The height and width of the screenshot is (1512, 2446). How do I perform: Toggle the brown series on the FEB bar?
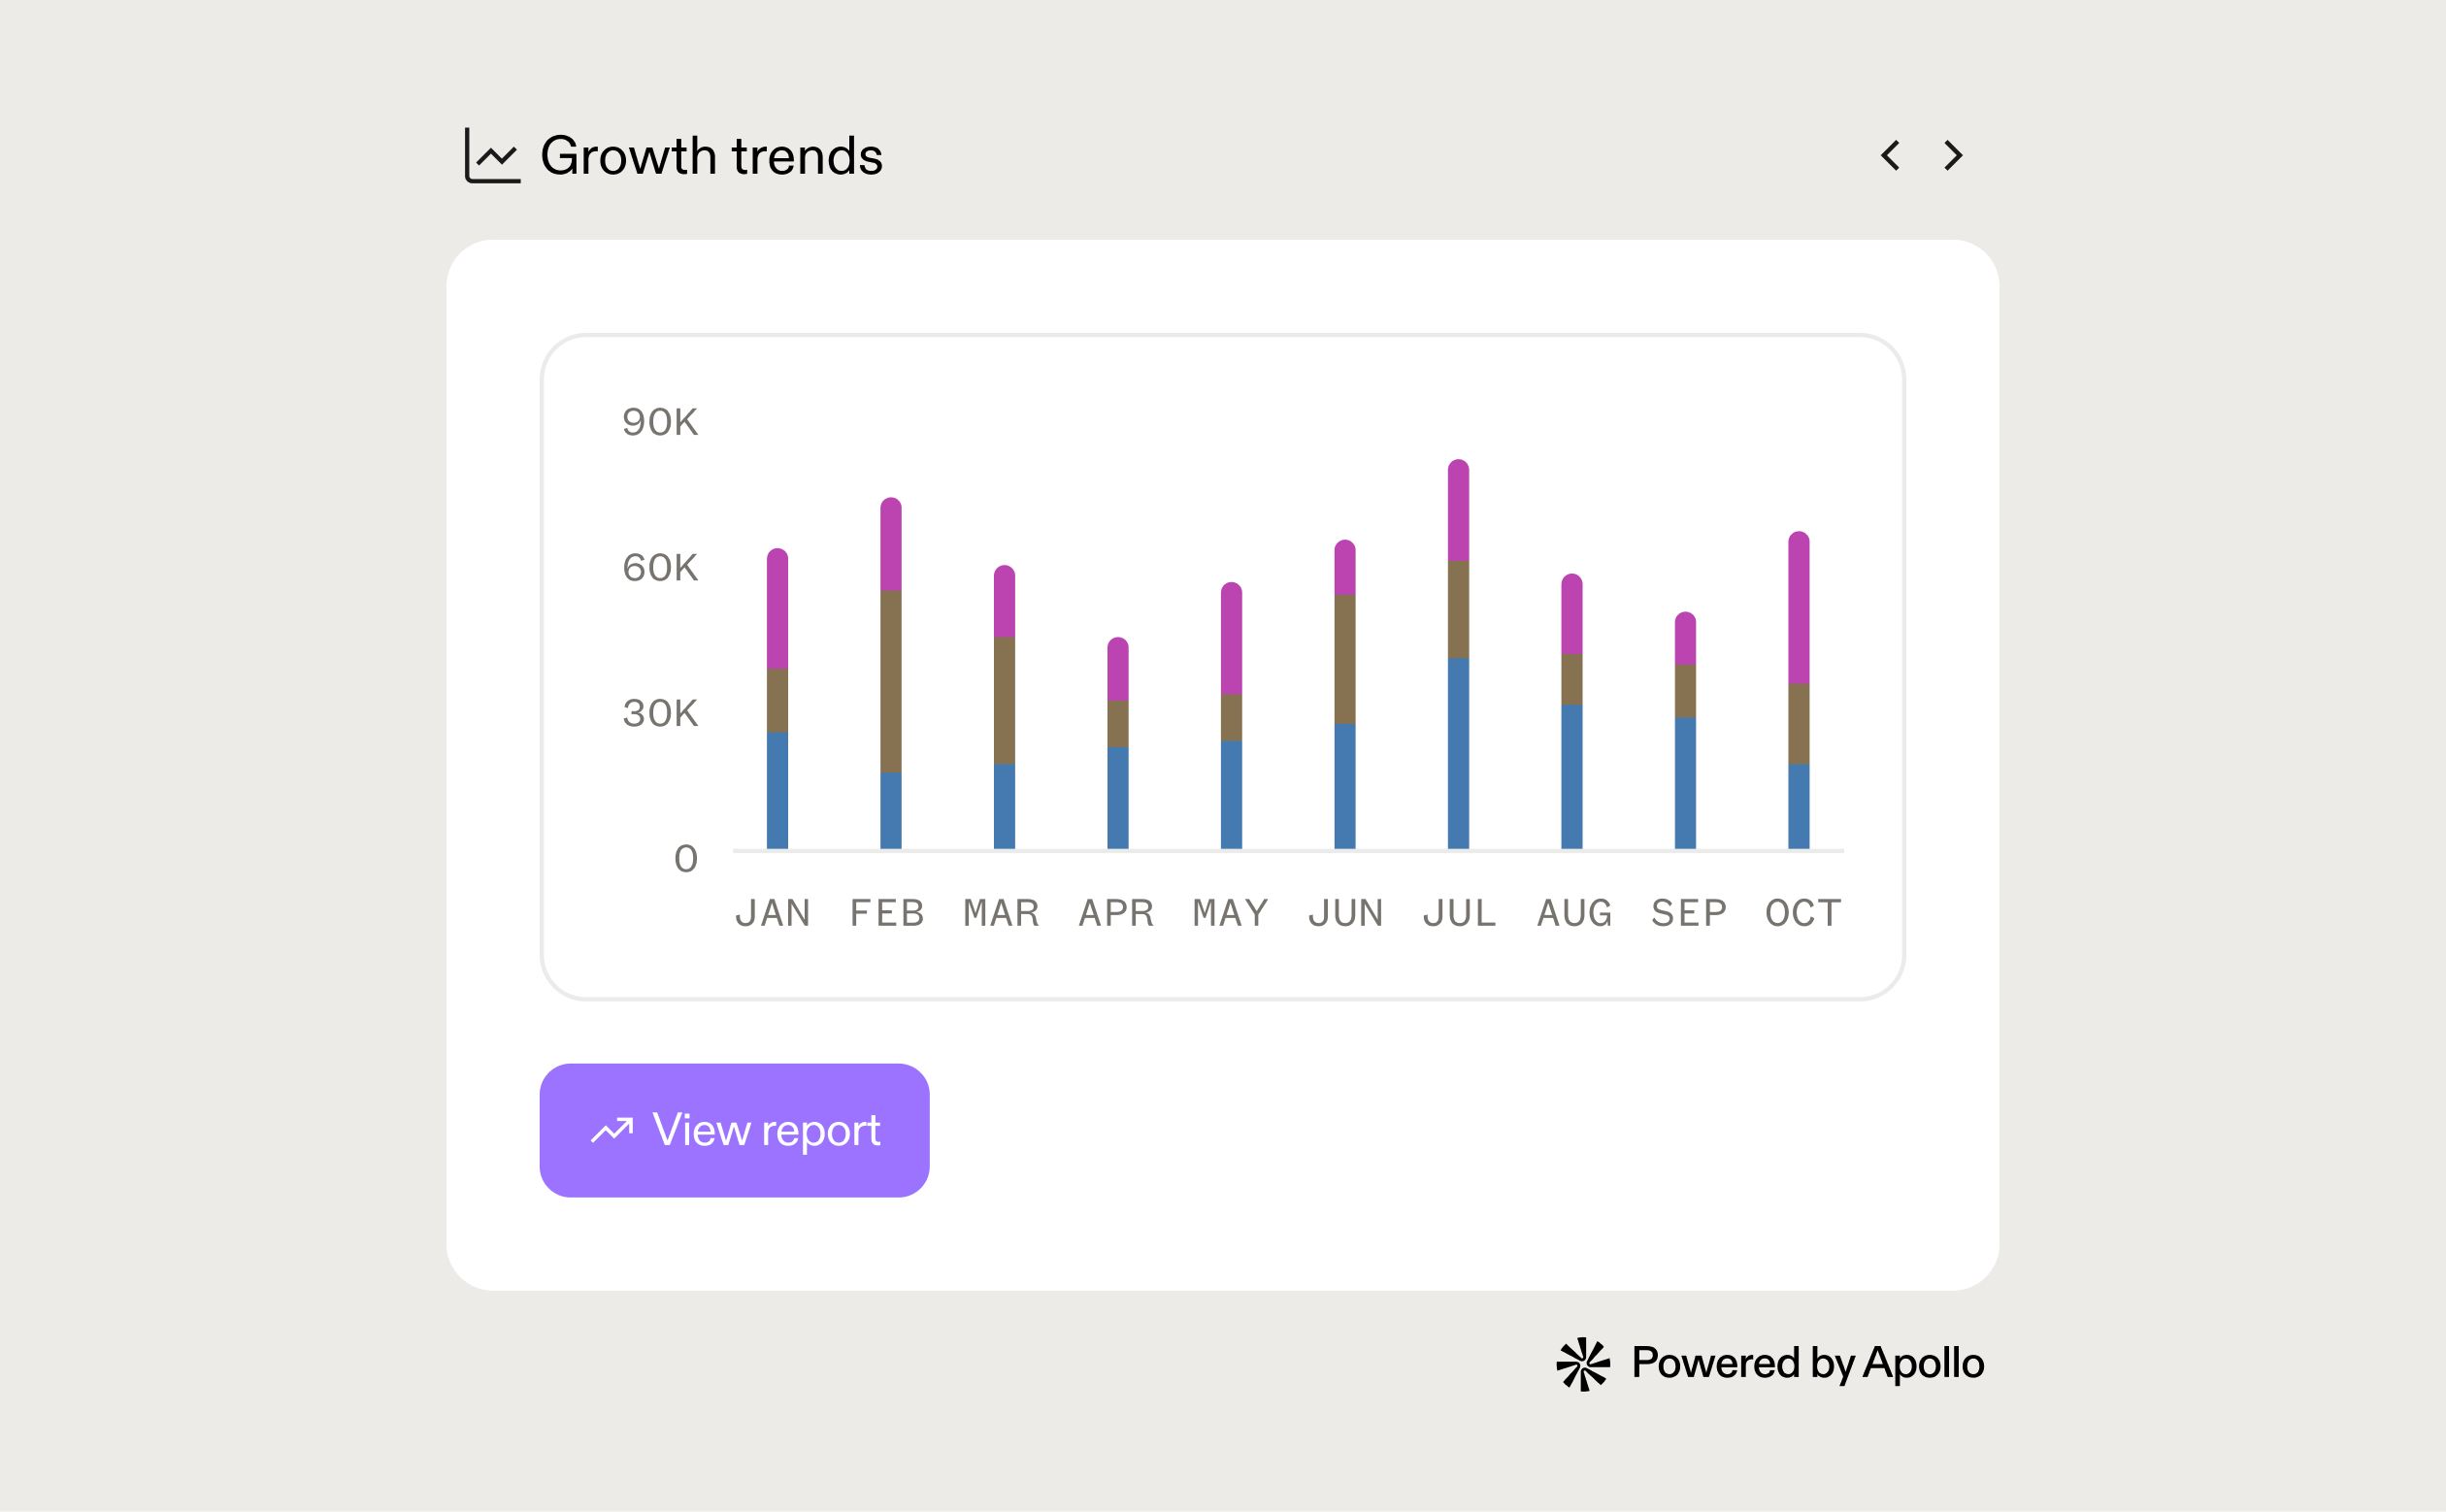[x=889, y=680]
